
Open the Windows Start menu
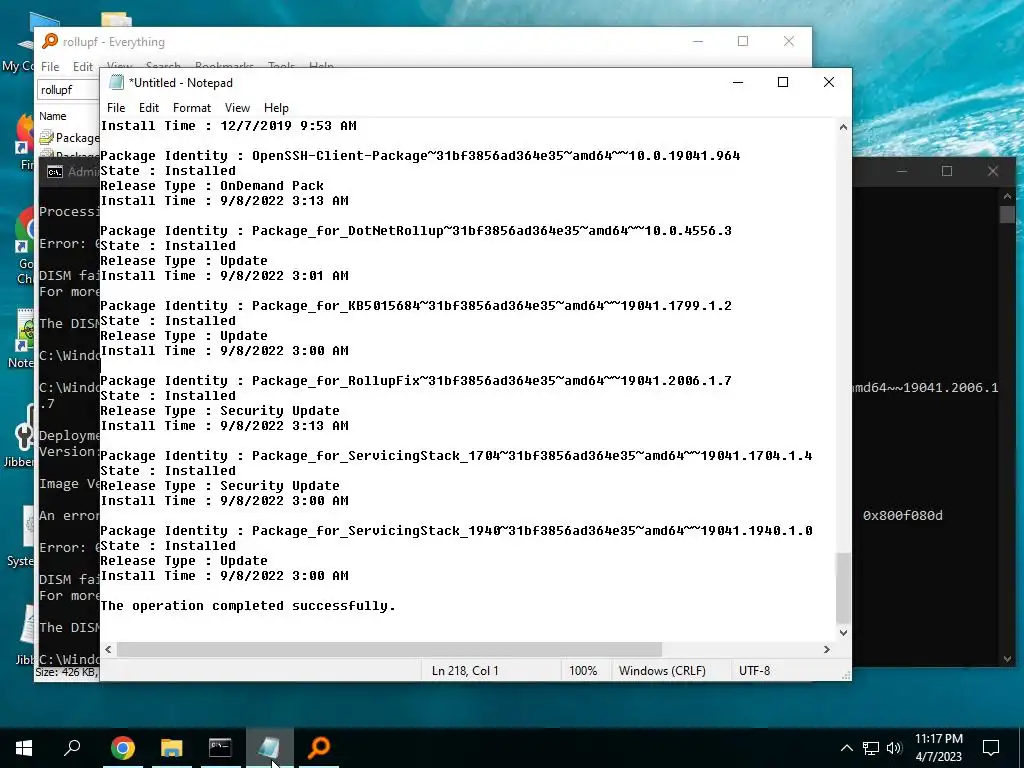click(24, 748)
